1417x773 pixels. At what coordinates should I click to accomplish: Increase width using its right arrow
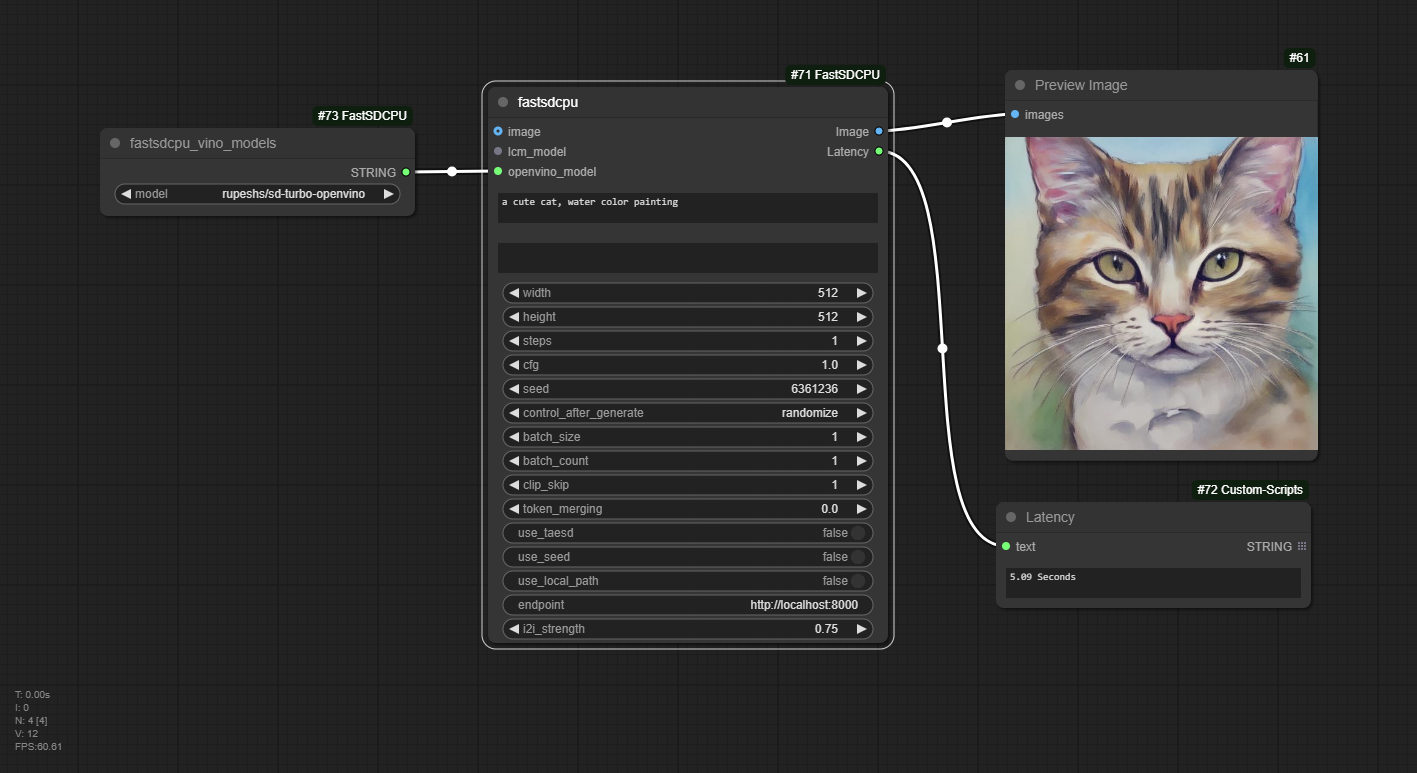tap(861, 292)
